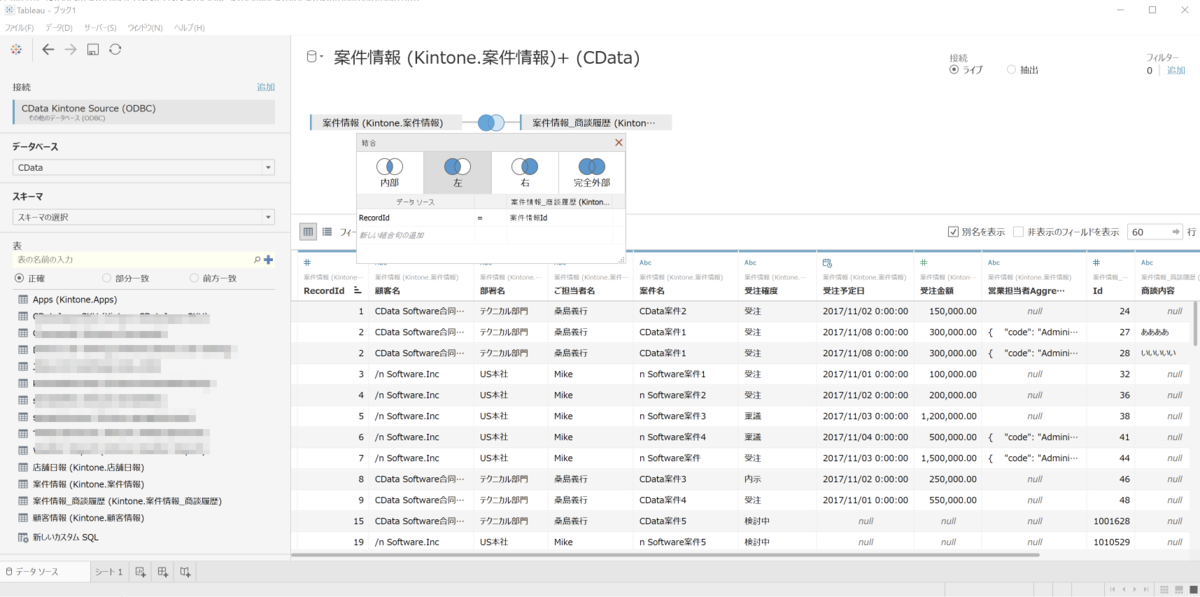Click the back arrow in the toolbar
This screenshot has height=597, width=1200.
pyautogui.click(x=48, y=48)
